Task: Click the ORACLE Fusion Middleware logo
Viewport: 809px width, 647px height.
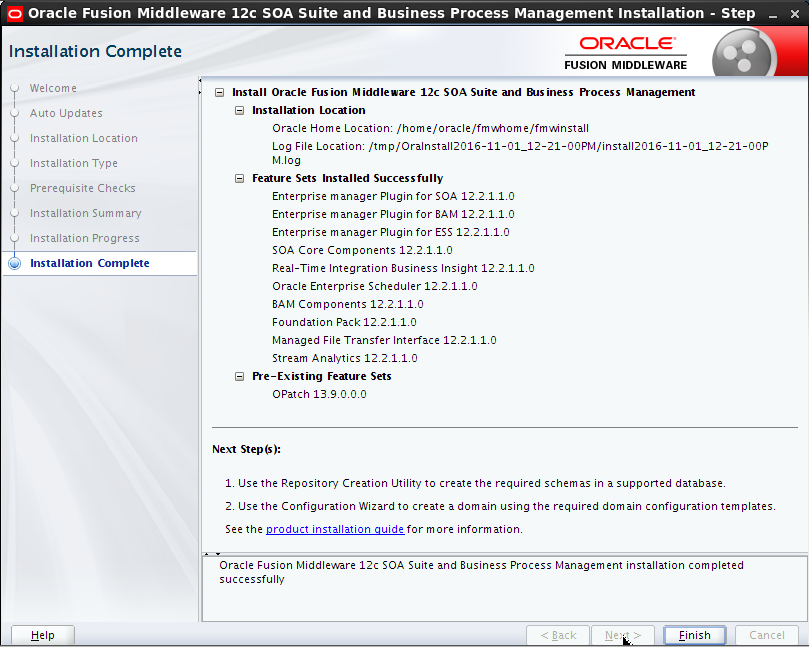Action: point(626,53)
